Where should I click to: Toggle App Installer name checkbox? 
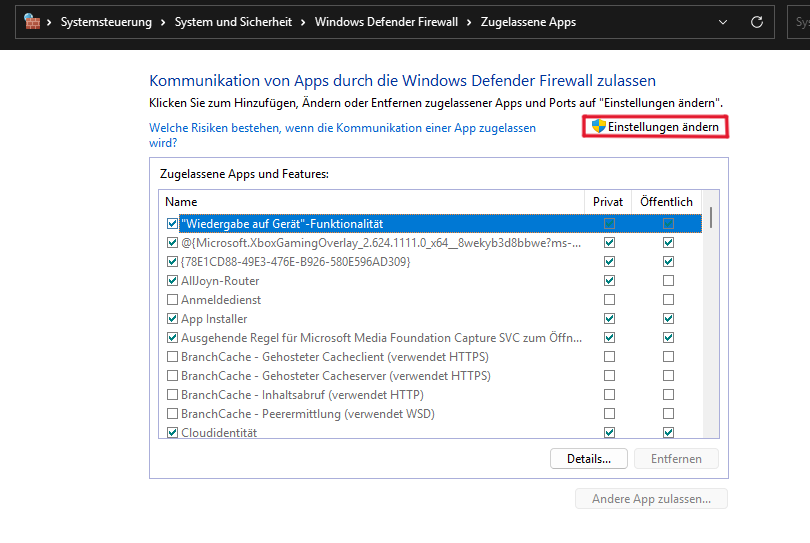pyautogui.click(x=173, y=319)
